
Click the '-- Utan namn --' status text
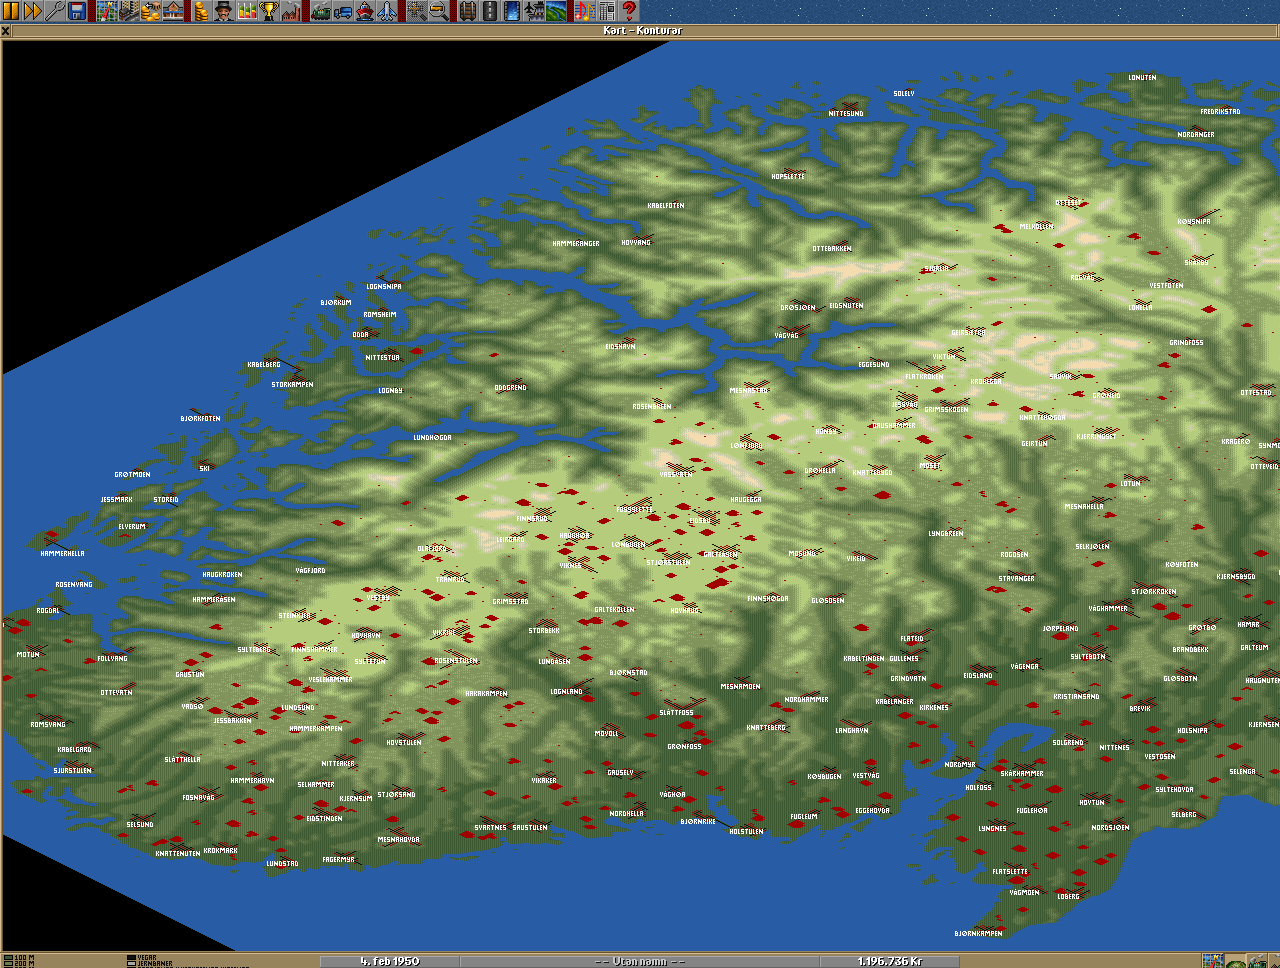(x=639, y=961)
